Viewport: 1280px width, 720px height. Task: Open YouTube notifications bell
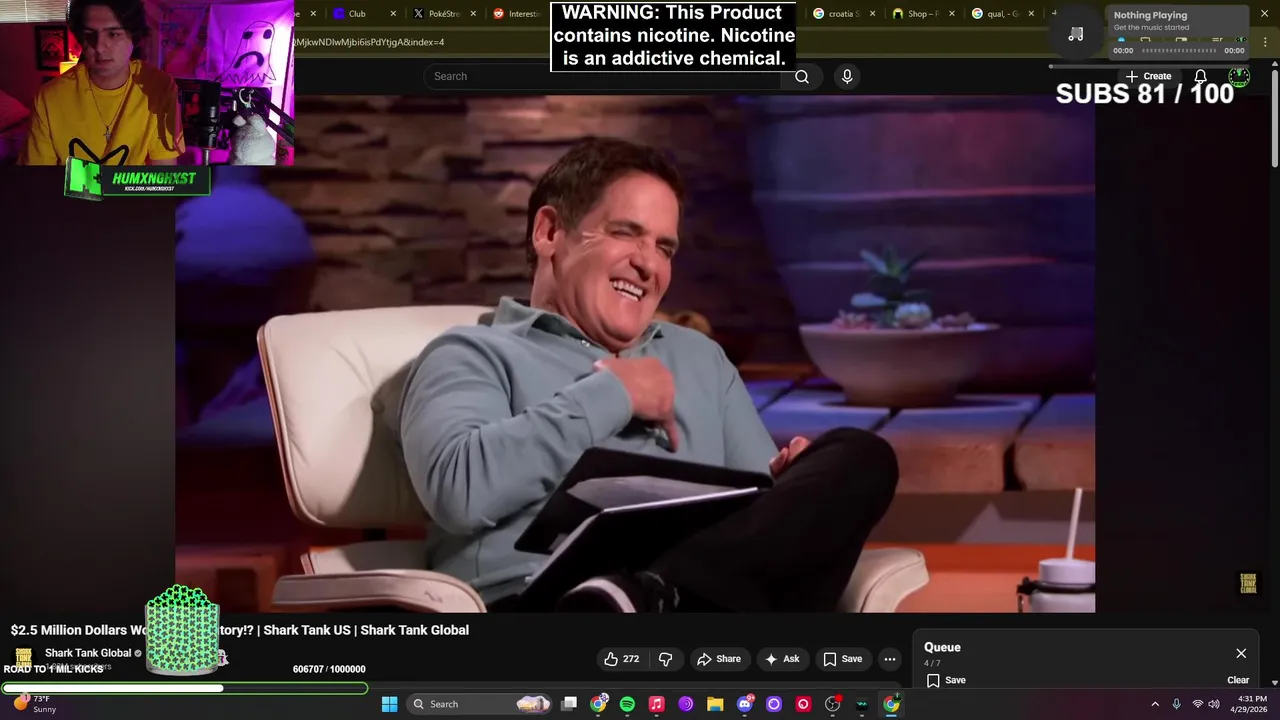(1200, 76)
